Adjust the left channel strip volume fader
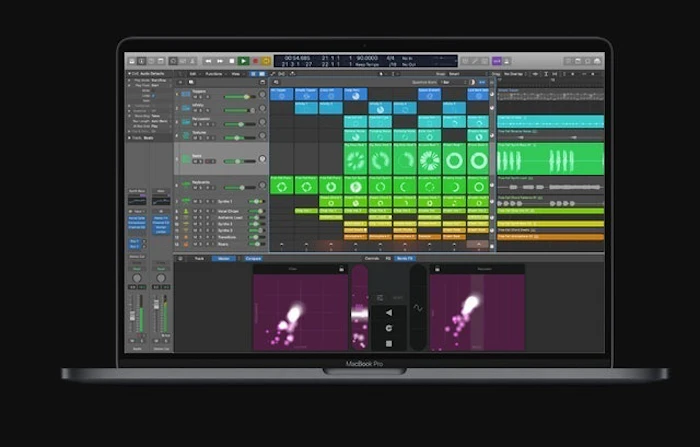The width and height of the screenshot is (700, 447). click(133, 315)
